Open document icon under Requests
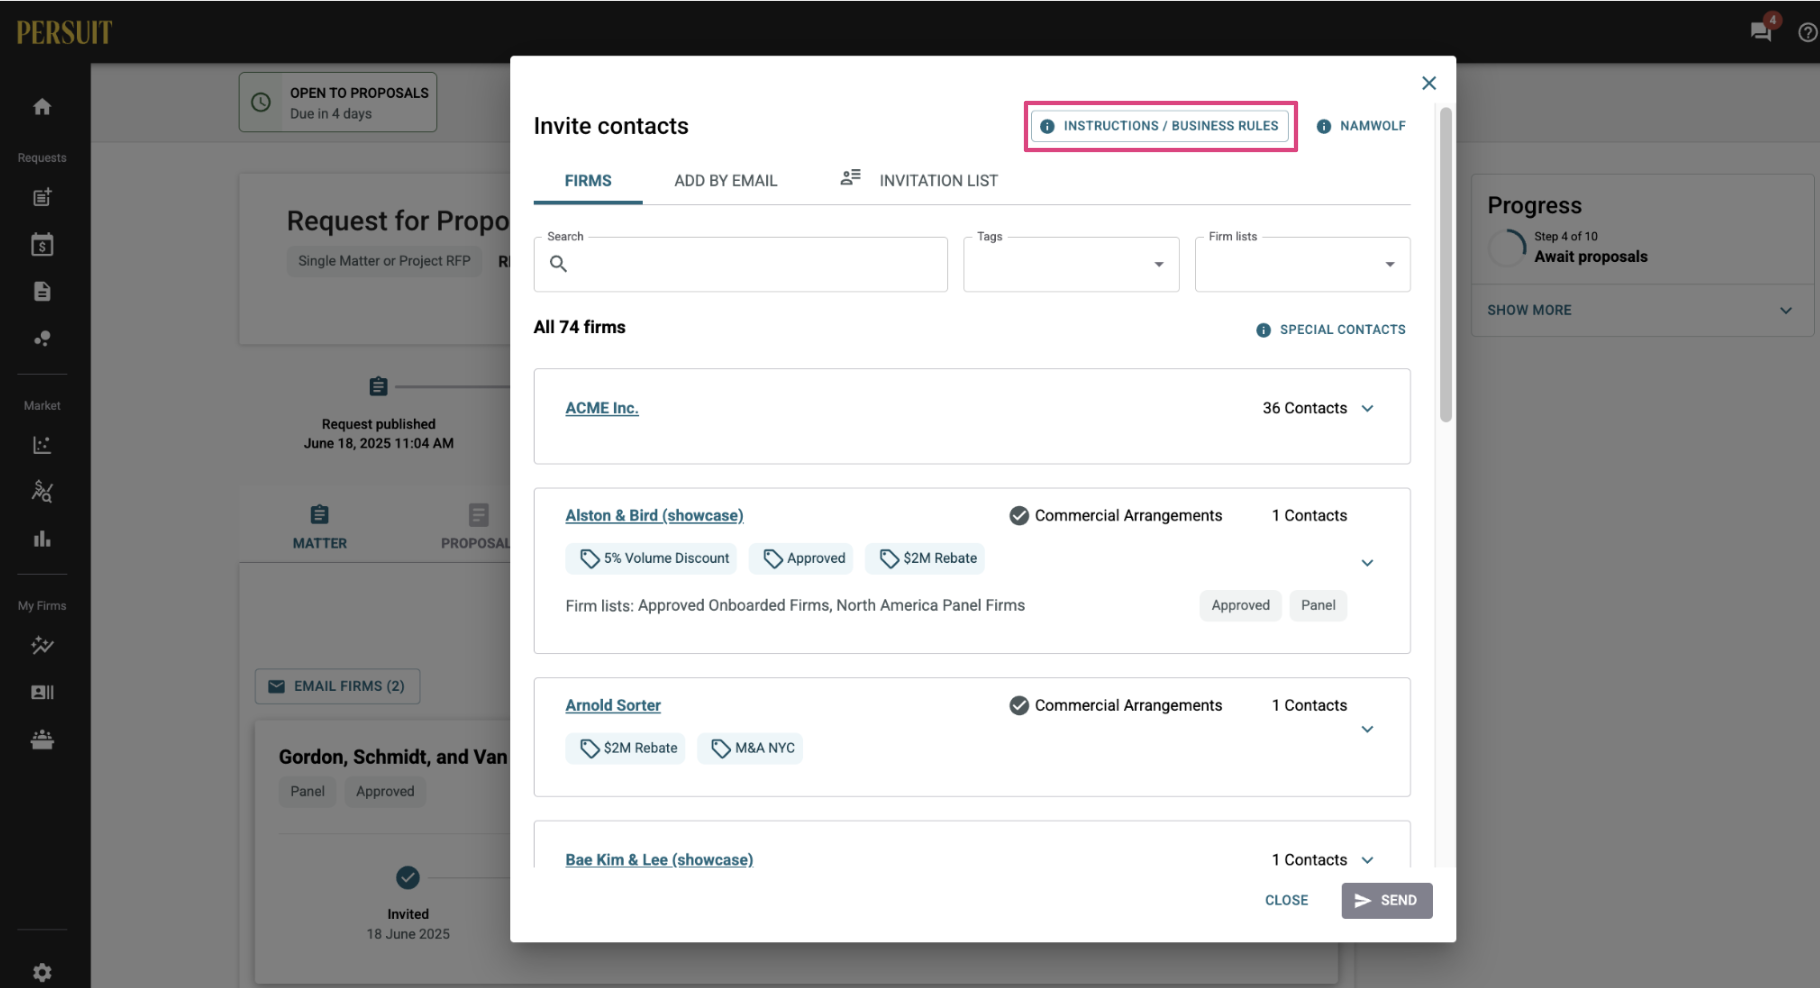The width and height of the screenshot is (1820, 988). [42, 292]
